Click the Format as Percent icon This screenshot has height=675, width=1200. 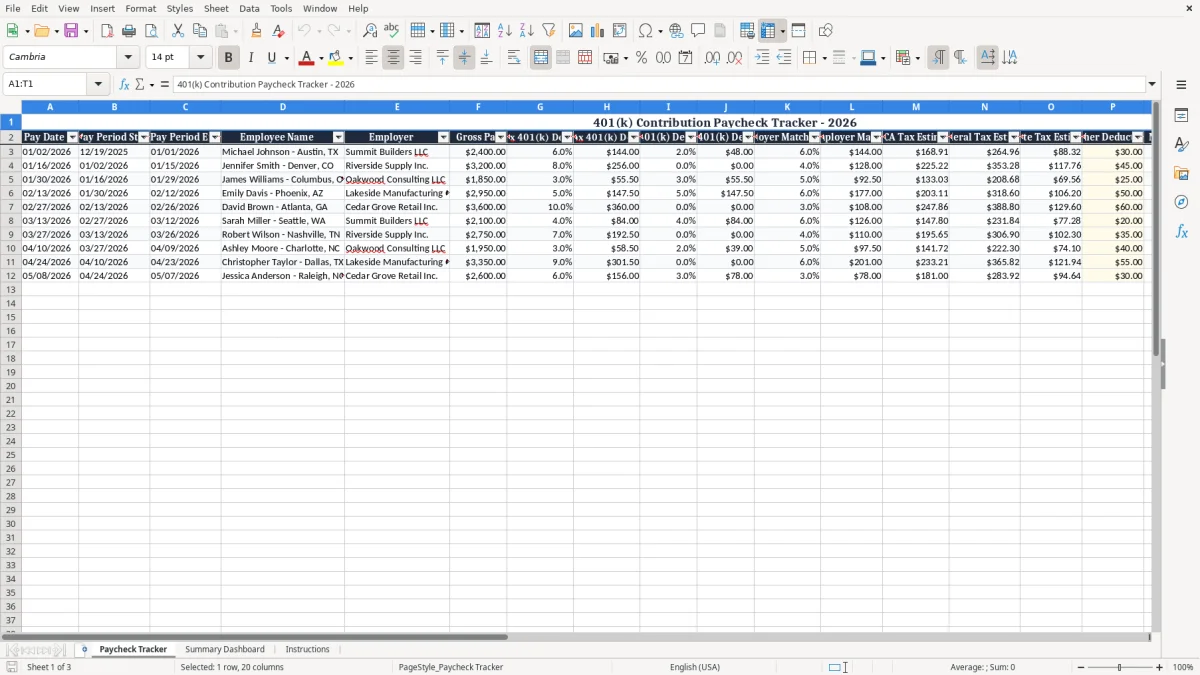pos(642,58)
